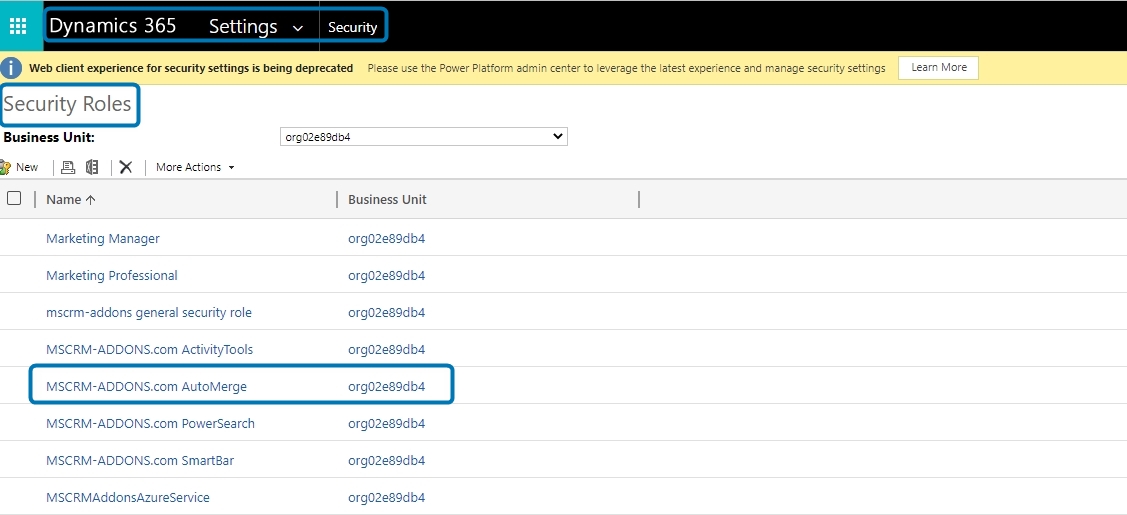
Task: Expand the Settings chevron in the top bar
Action: click(x=298, y=28)
